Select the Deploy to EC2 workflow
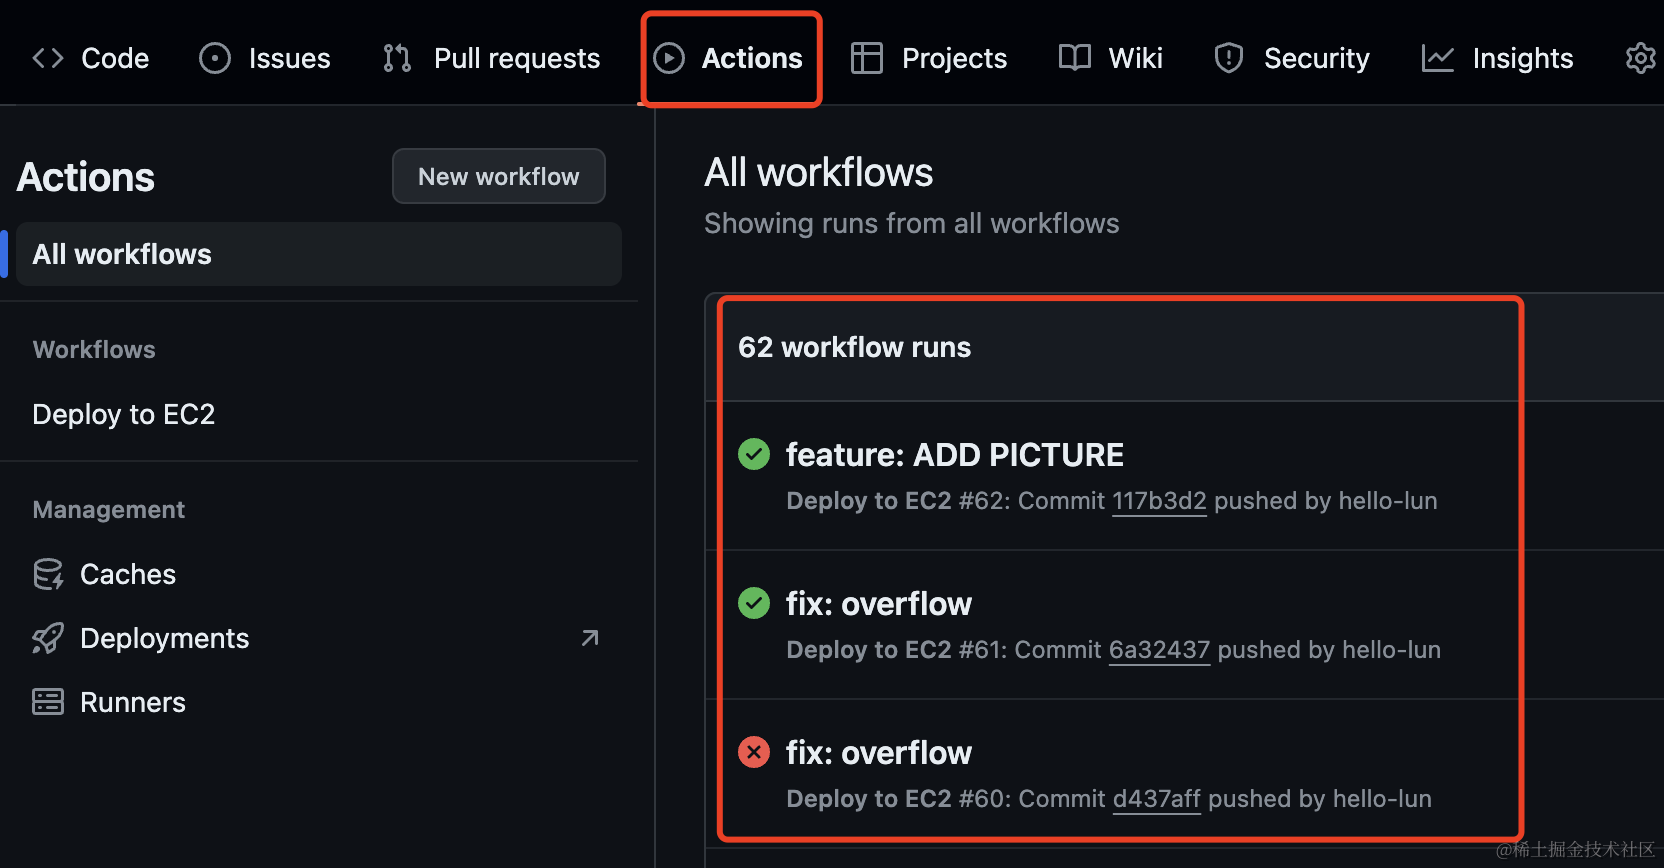This screenshot has width=1664, height=868. (124, 414)
